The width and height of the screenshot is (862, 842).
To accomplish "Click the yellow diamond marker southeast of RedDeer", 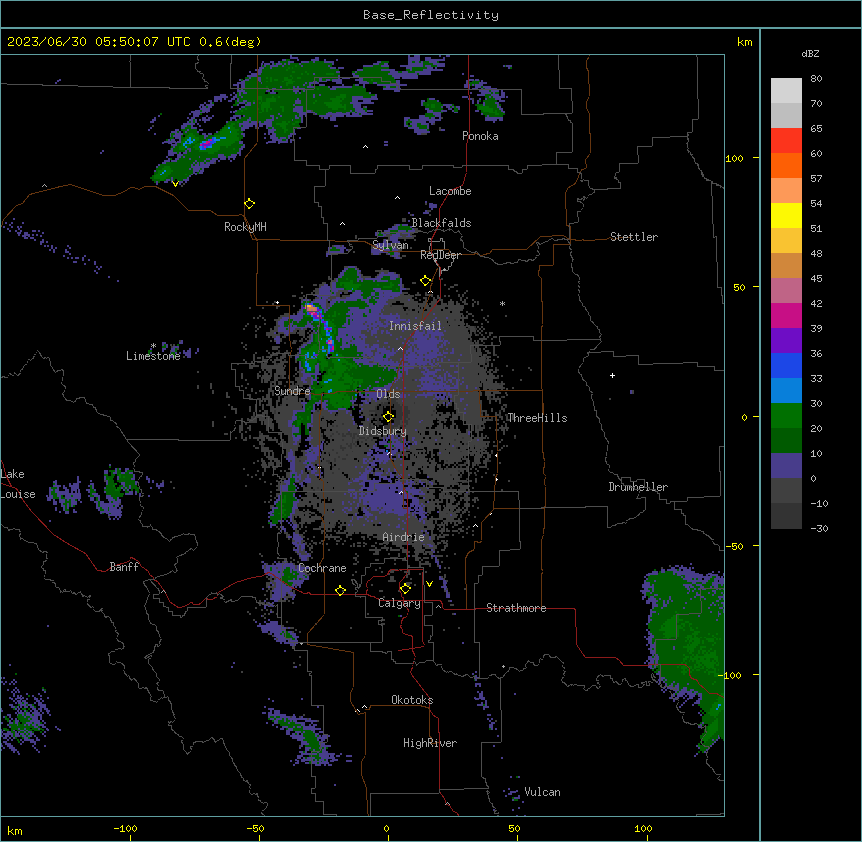I will [426, 281].
